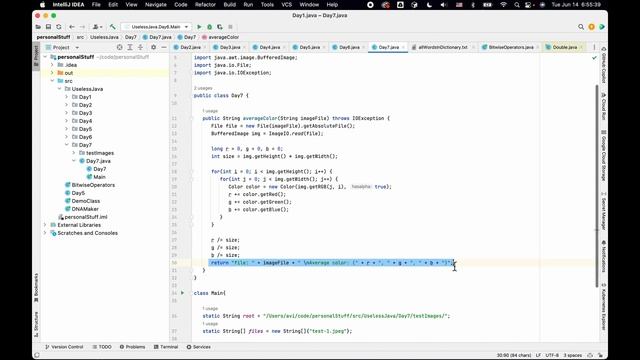Toggle the Problems tool window
The height and width of the screenshot is (360, 640).
coord(132,347)
